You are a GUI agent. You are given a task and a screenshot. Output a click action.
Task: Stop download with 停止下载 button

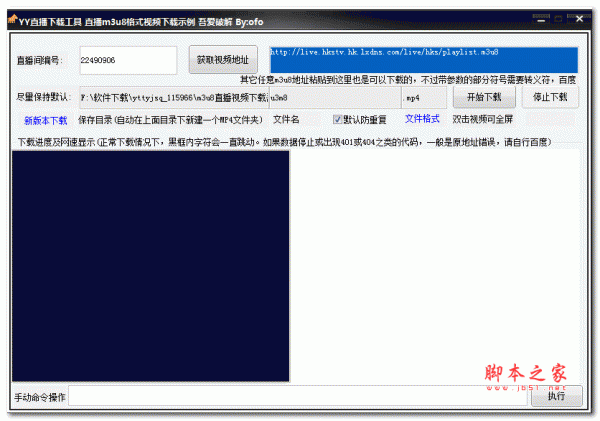click(550, 97)
